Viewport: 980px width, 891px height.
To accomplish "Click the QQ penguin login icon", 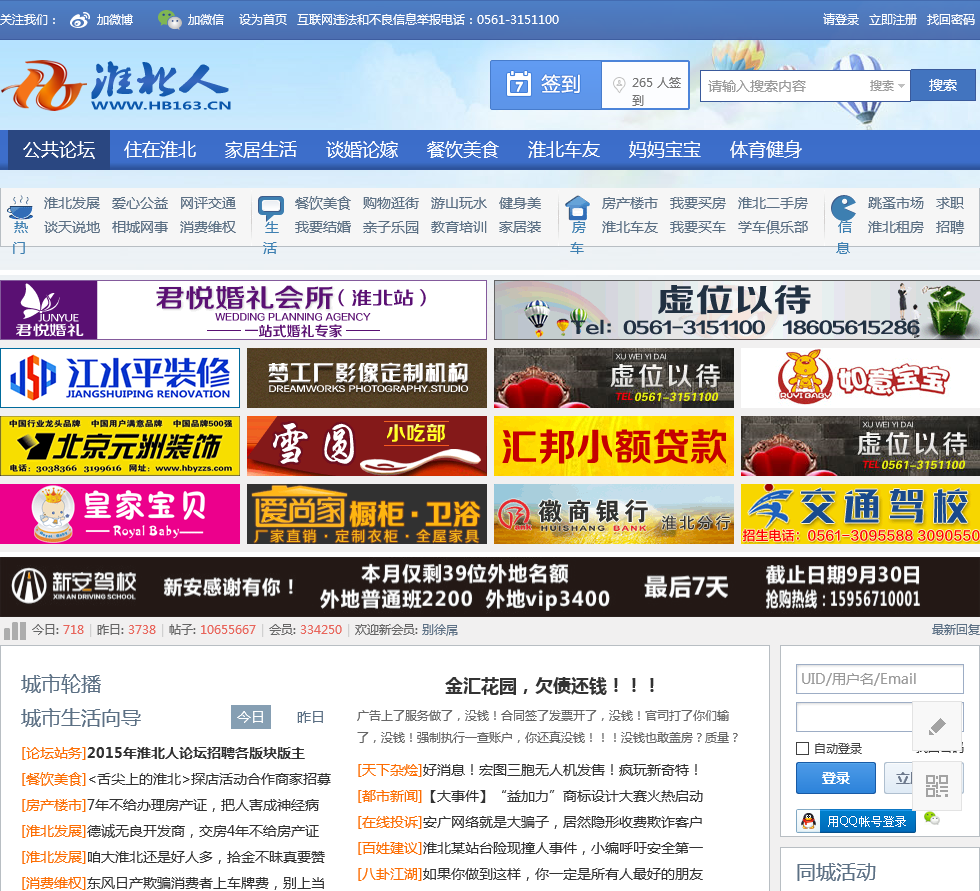I will pyautogui.click(x=808, y=821).
